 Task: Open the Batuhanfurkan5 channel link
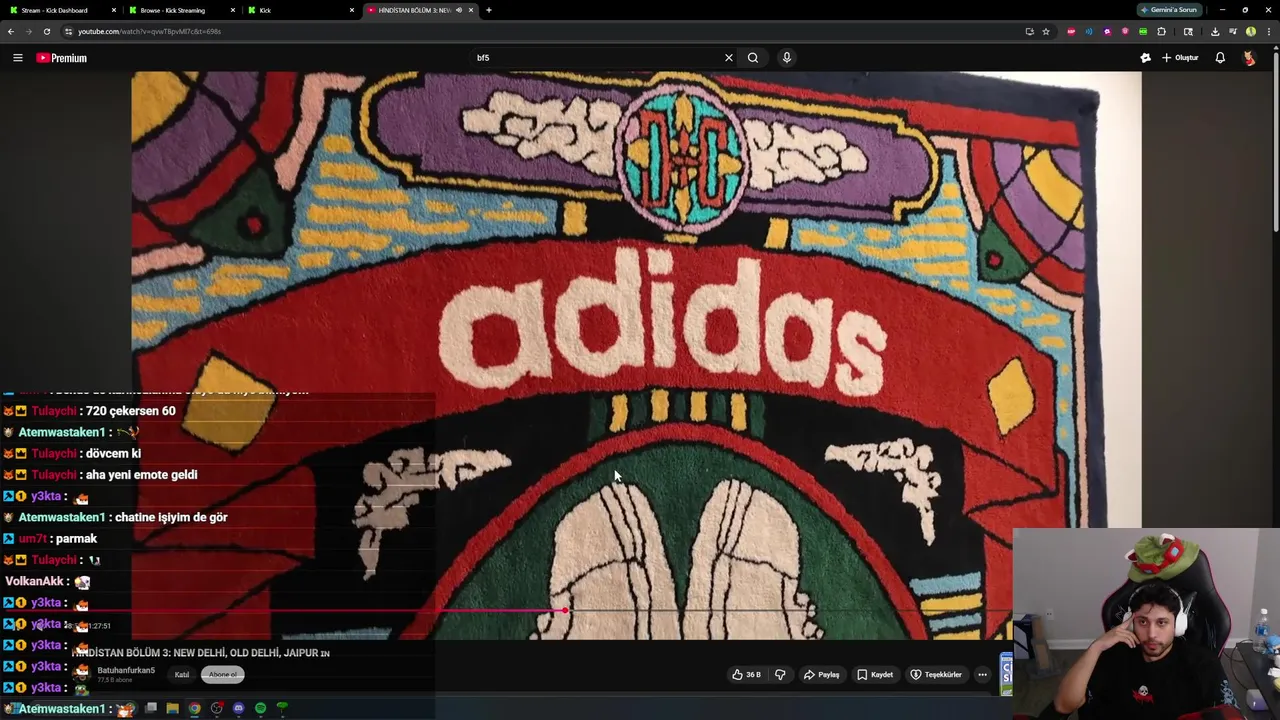[126, 670]
